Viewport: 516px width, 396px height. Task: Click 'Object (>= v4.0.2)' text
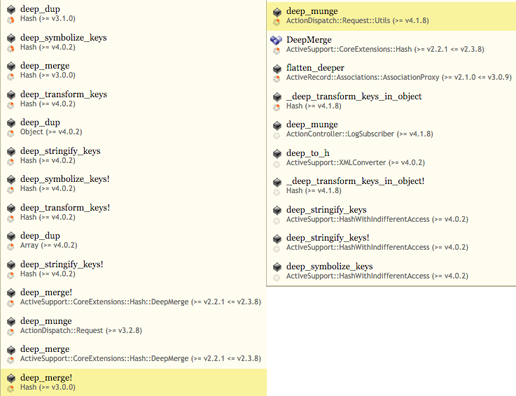(x=51, y=132)
